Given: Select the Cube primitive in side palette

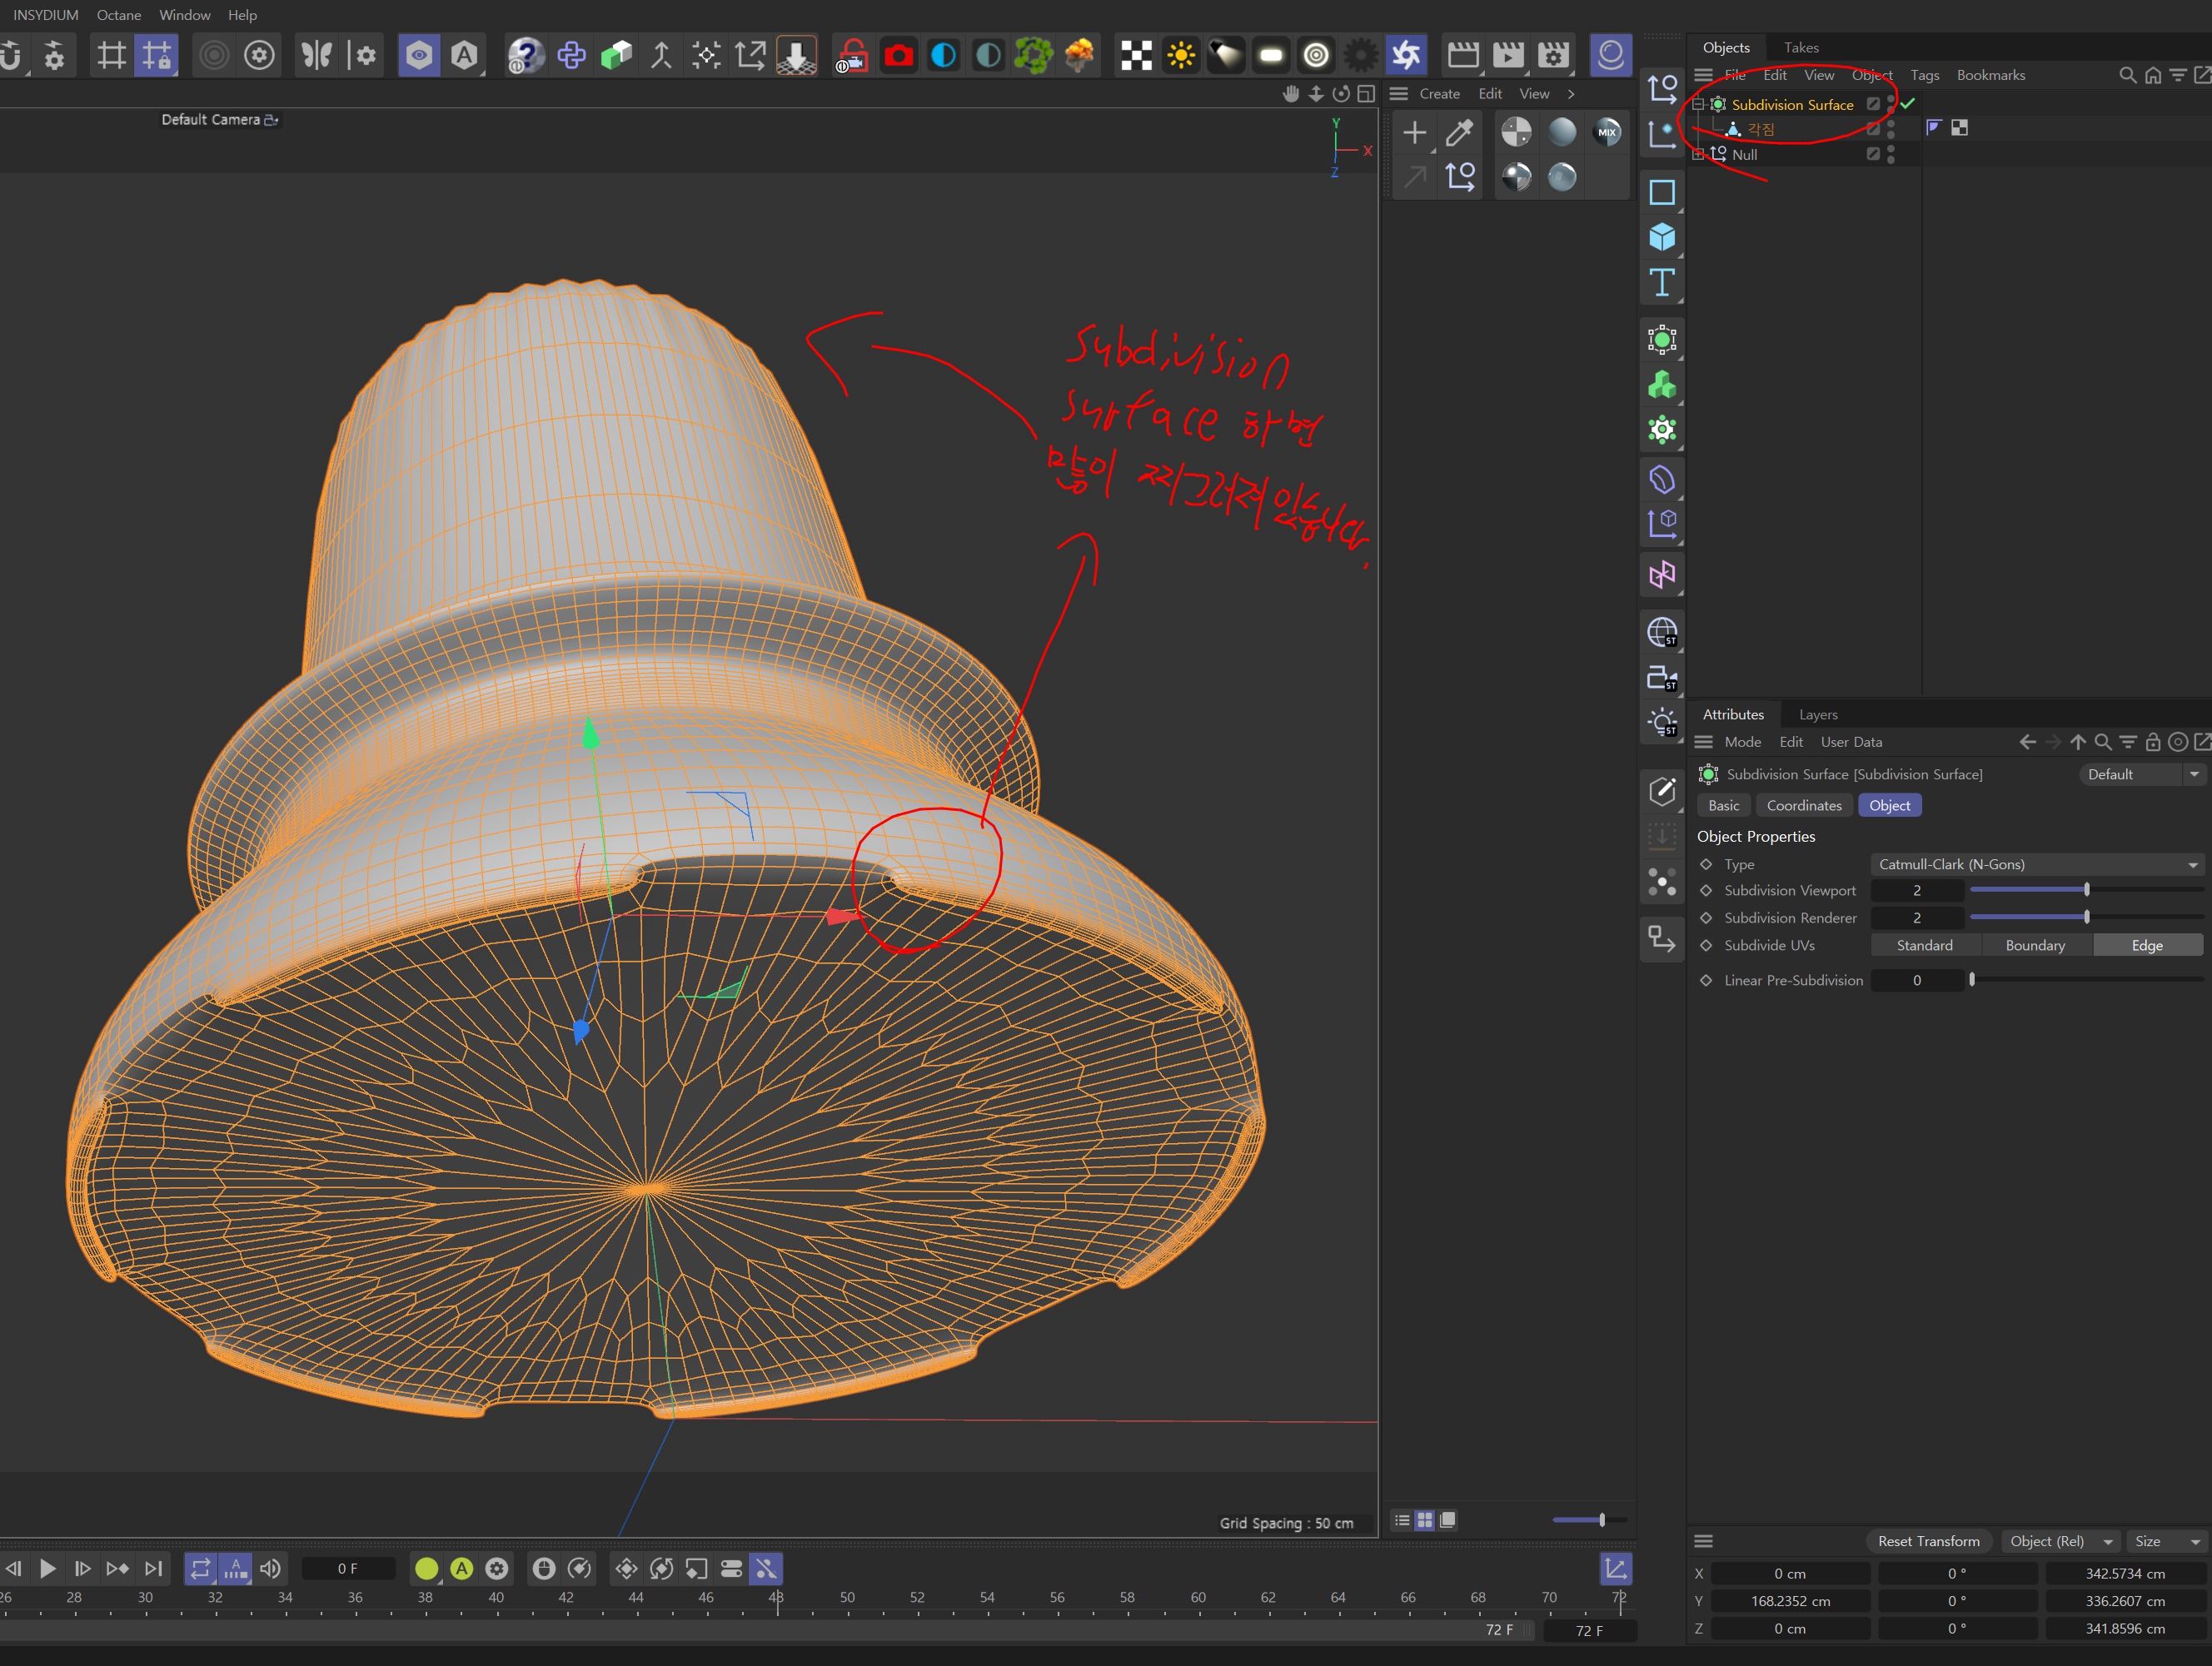Looking at the screenshot, I should click(x=1662, y=237).
